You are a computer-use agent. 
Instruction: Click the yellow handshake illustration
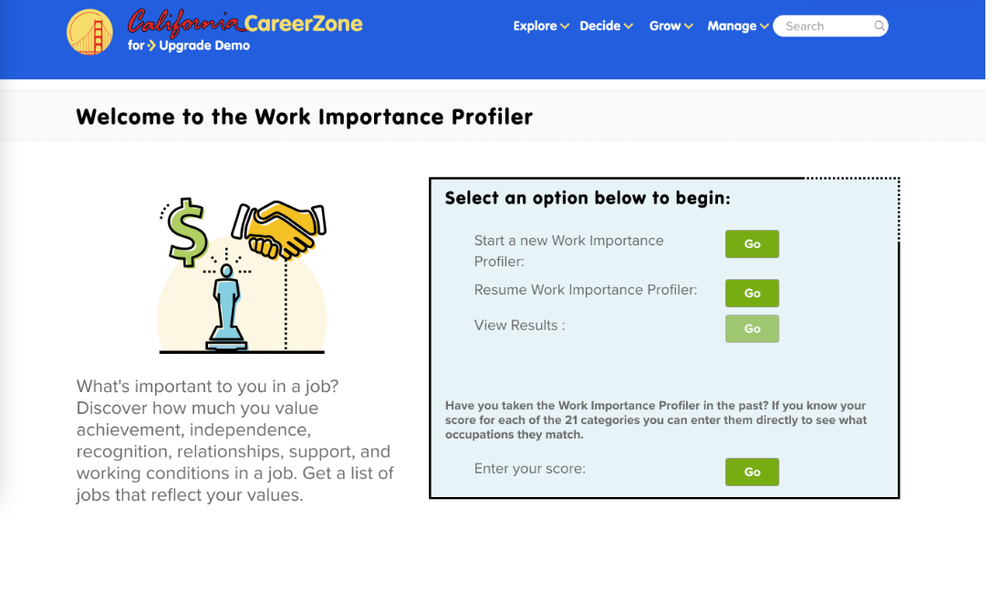[279, 229]
